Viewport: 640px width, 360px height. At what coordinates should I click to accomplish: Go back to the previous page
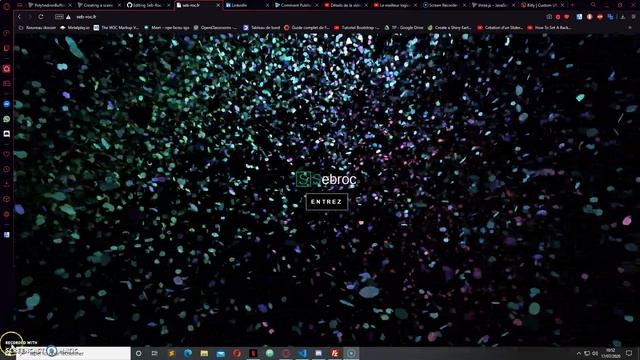(x=19, y=17)
